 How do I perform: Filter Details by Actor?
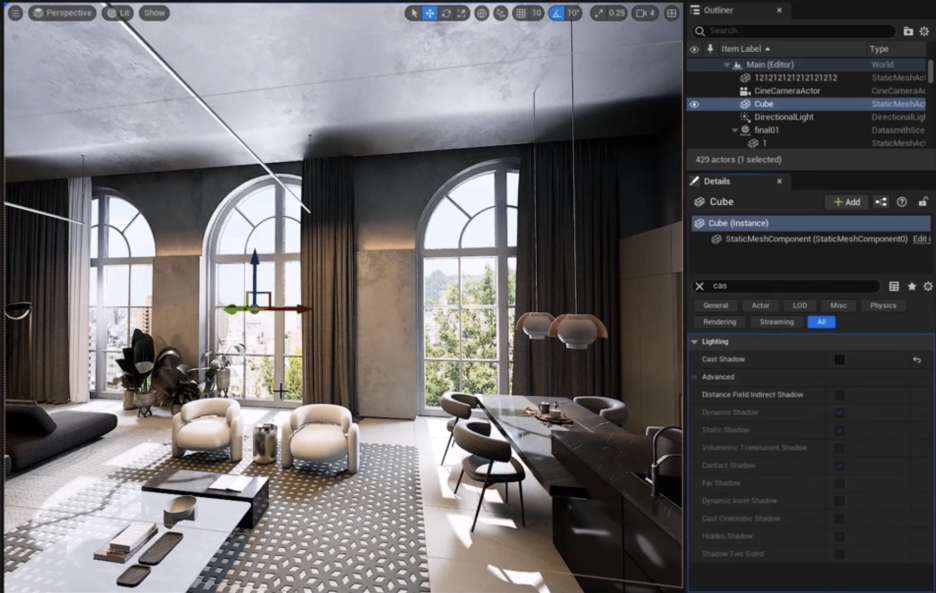[760, 305]
